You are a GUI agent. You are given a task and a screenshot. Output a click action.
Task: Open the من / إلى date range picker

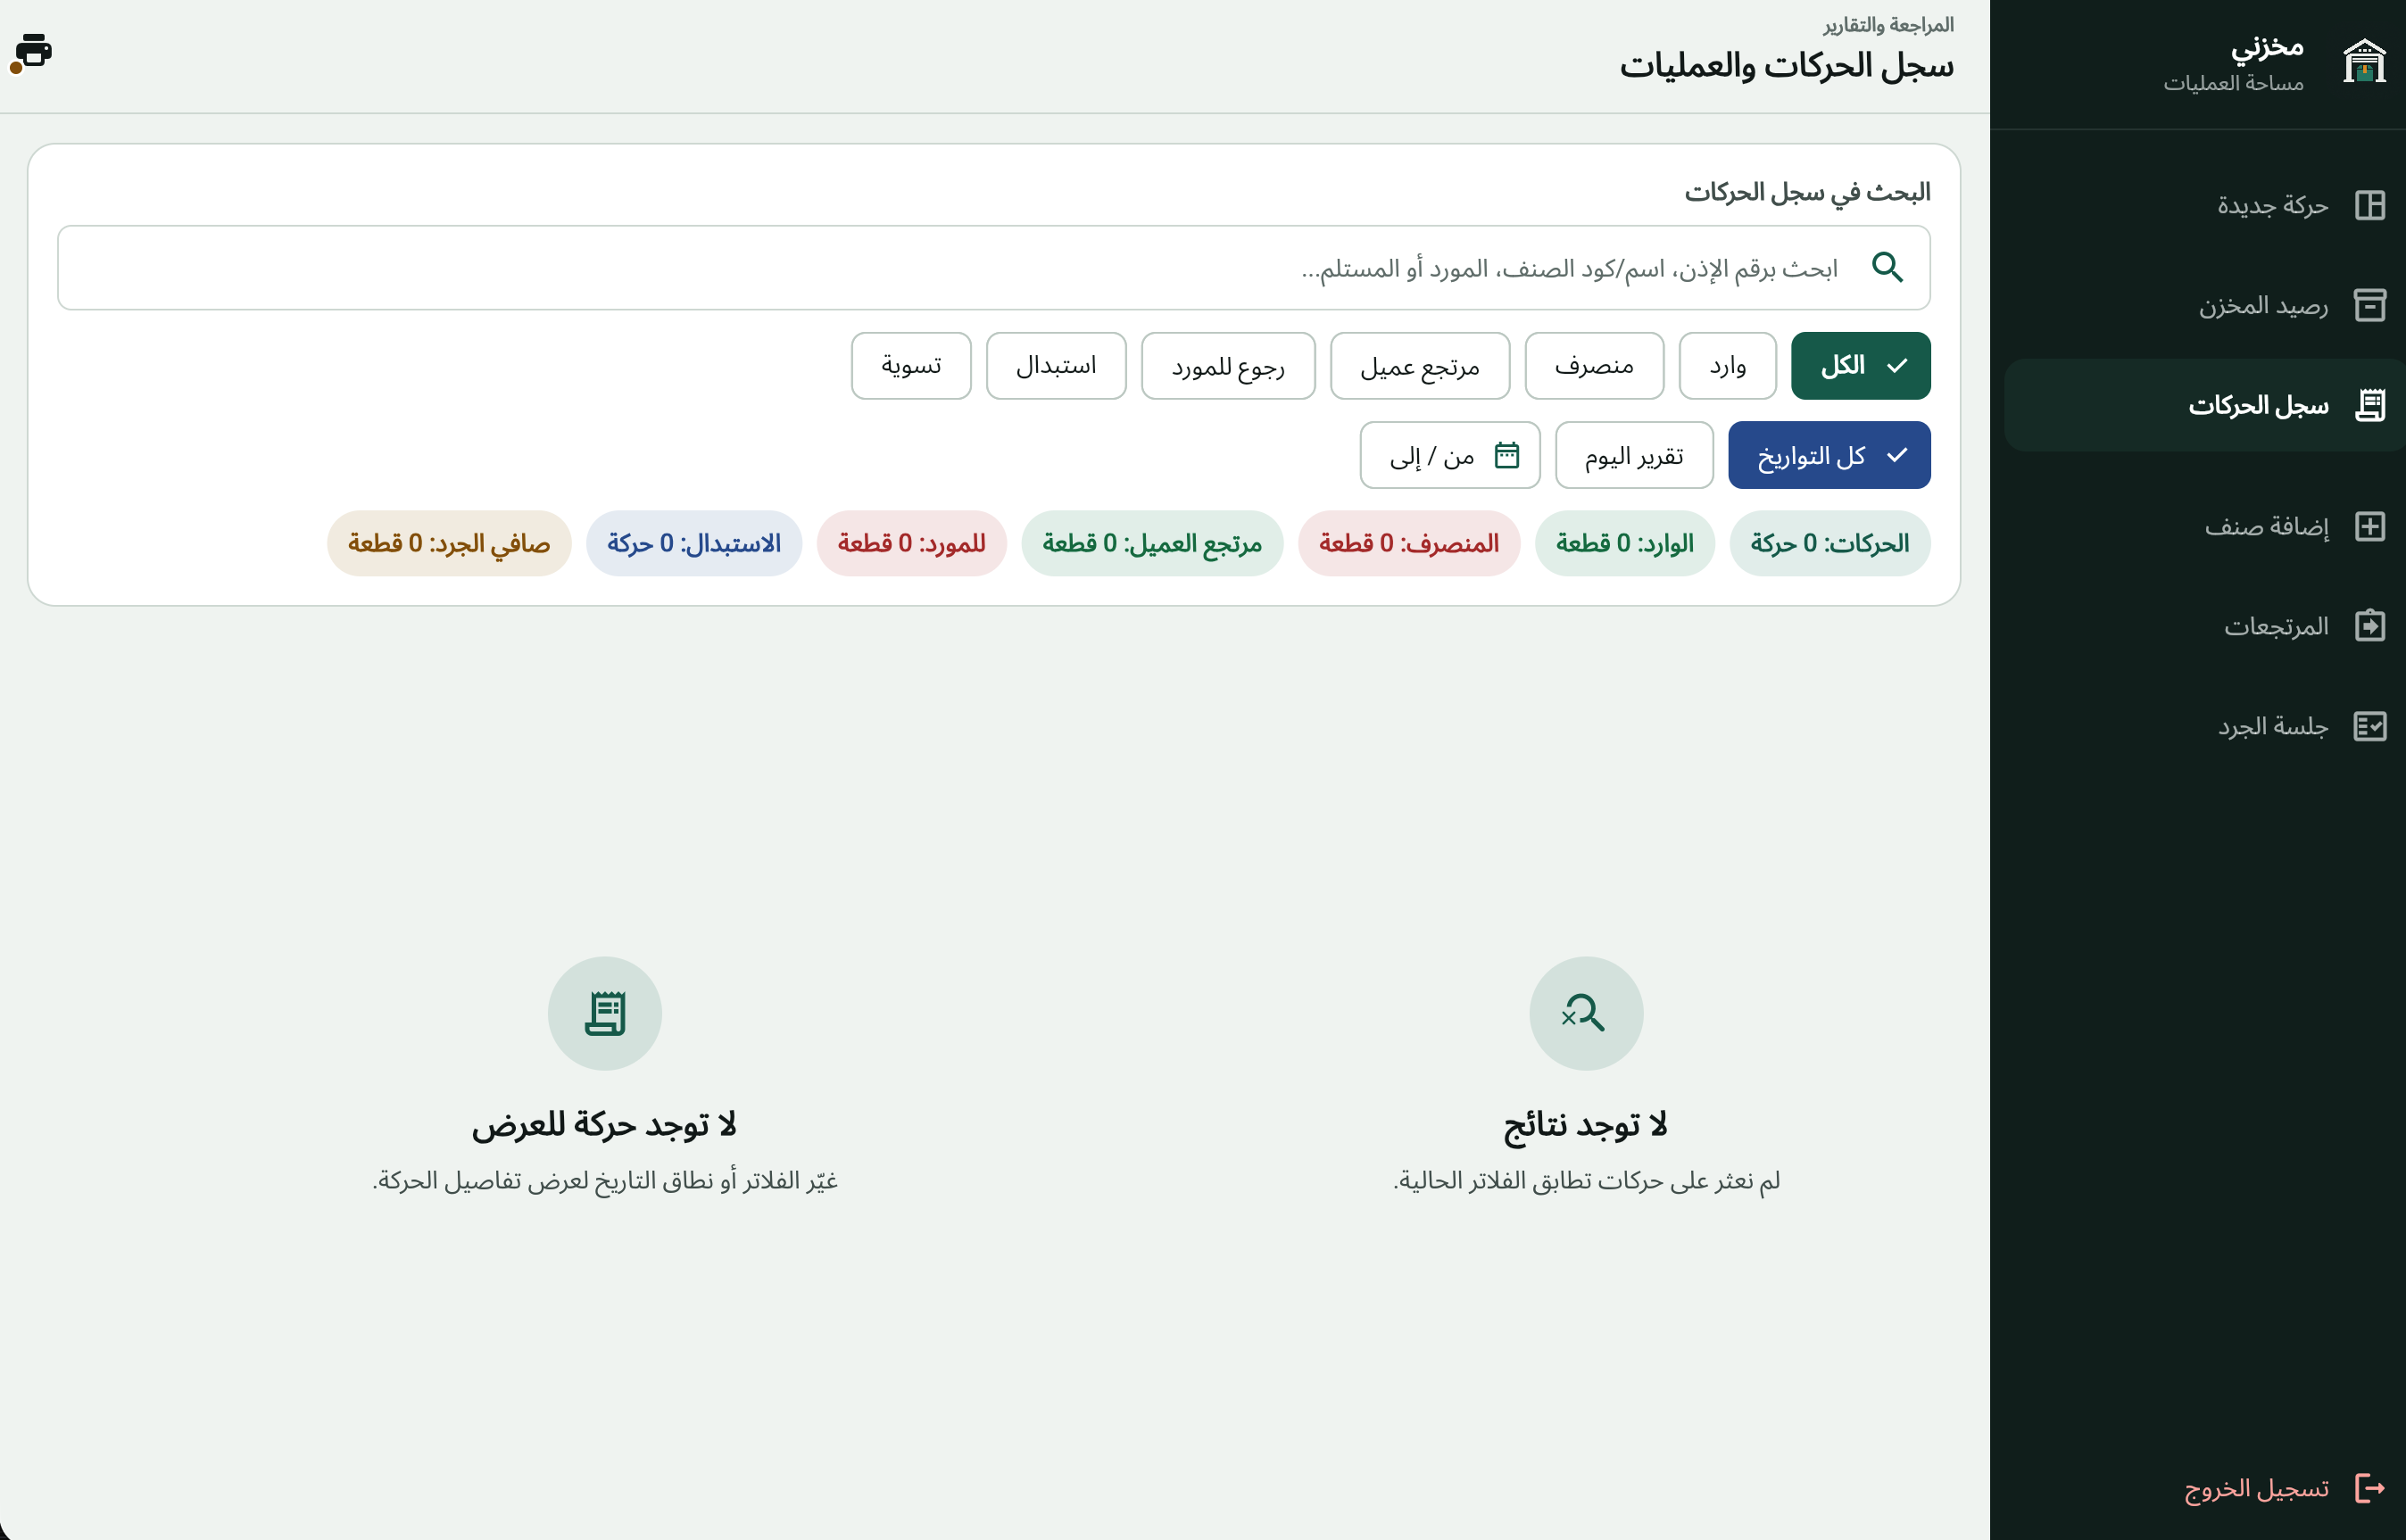pos(1450,455)
